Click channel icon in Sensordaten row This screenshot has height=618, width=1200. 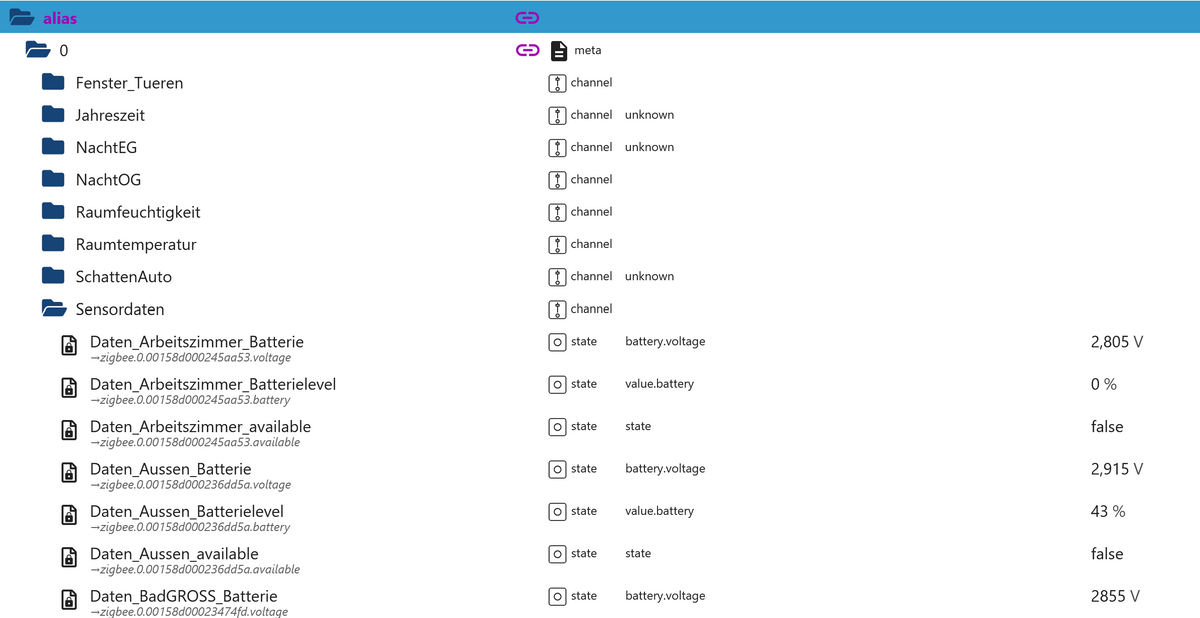coord(557,309)
